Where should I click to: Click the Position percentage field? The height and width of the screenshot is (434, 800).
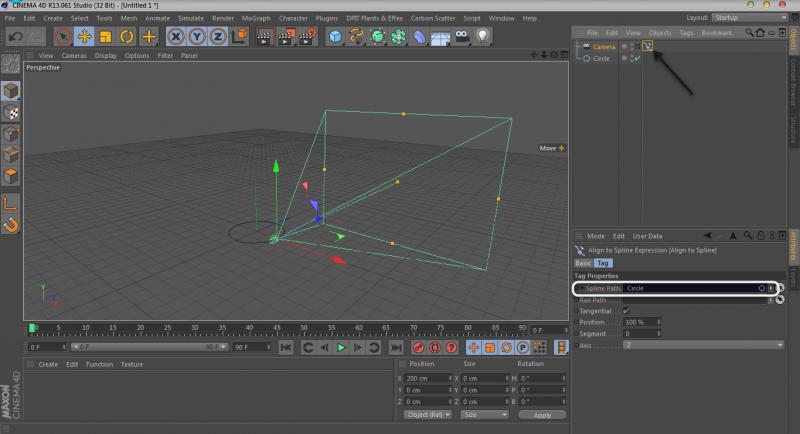638,322
